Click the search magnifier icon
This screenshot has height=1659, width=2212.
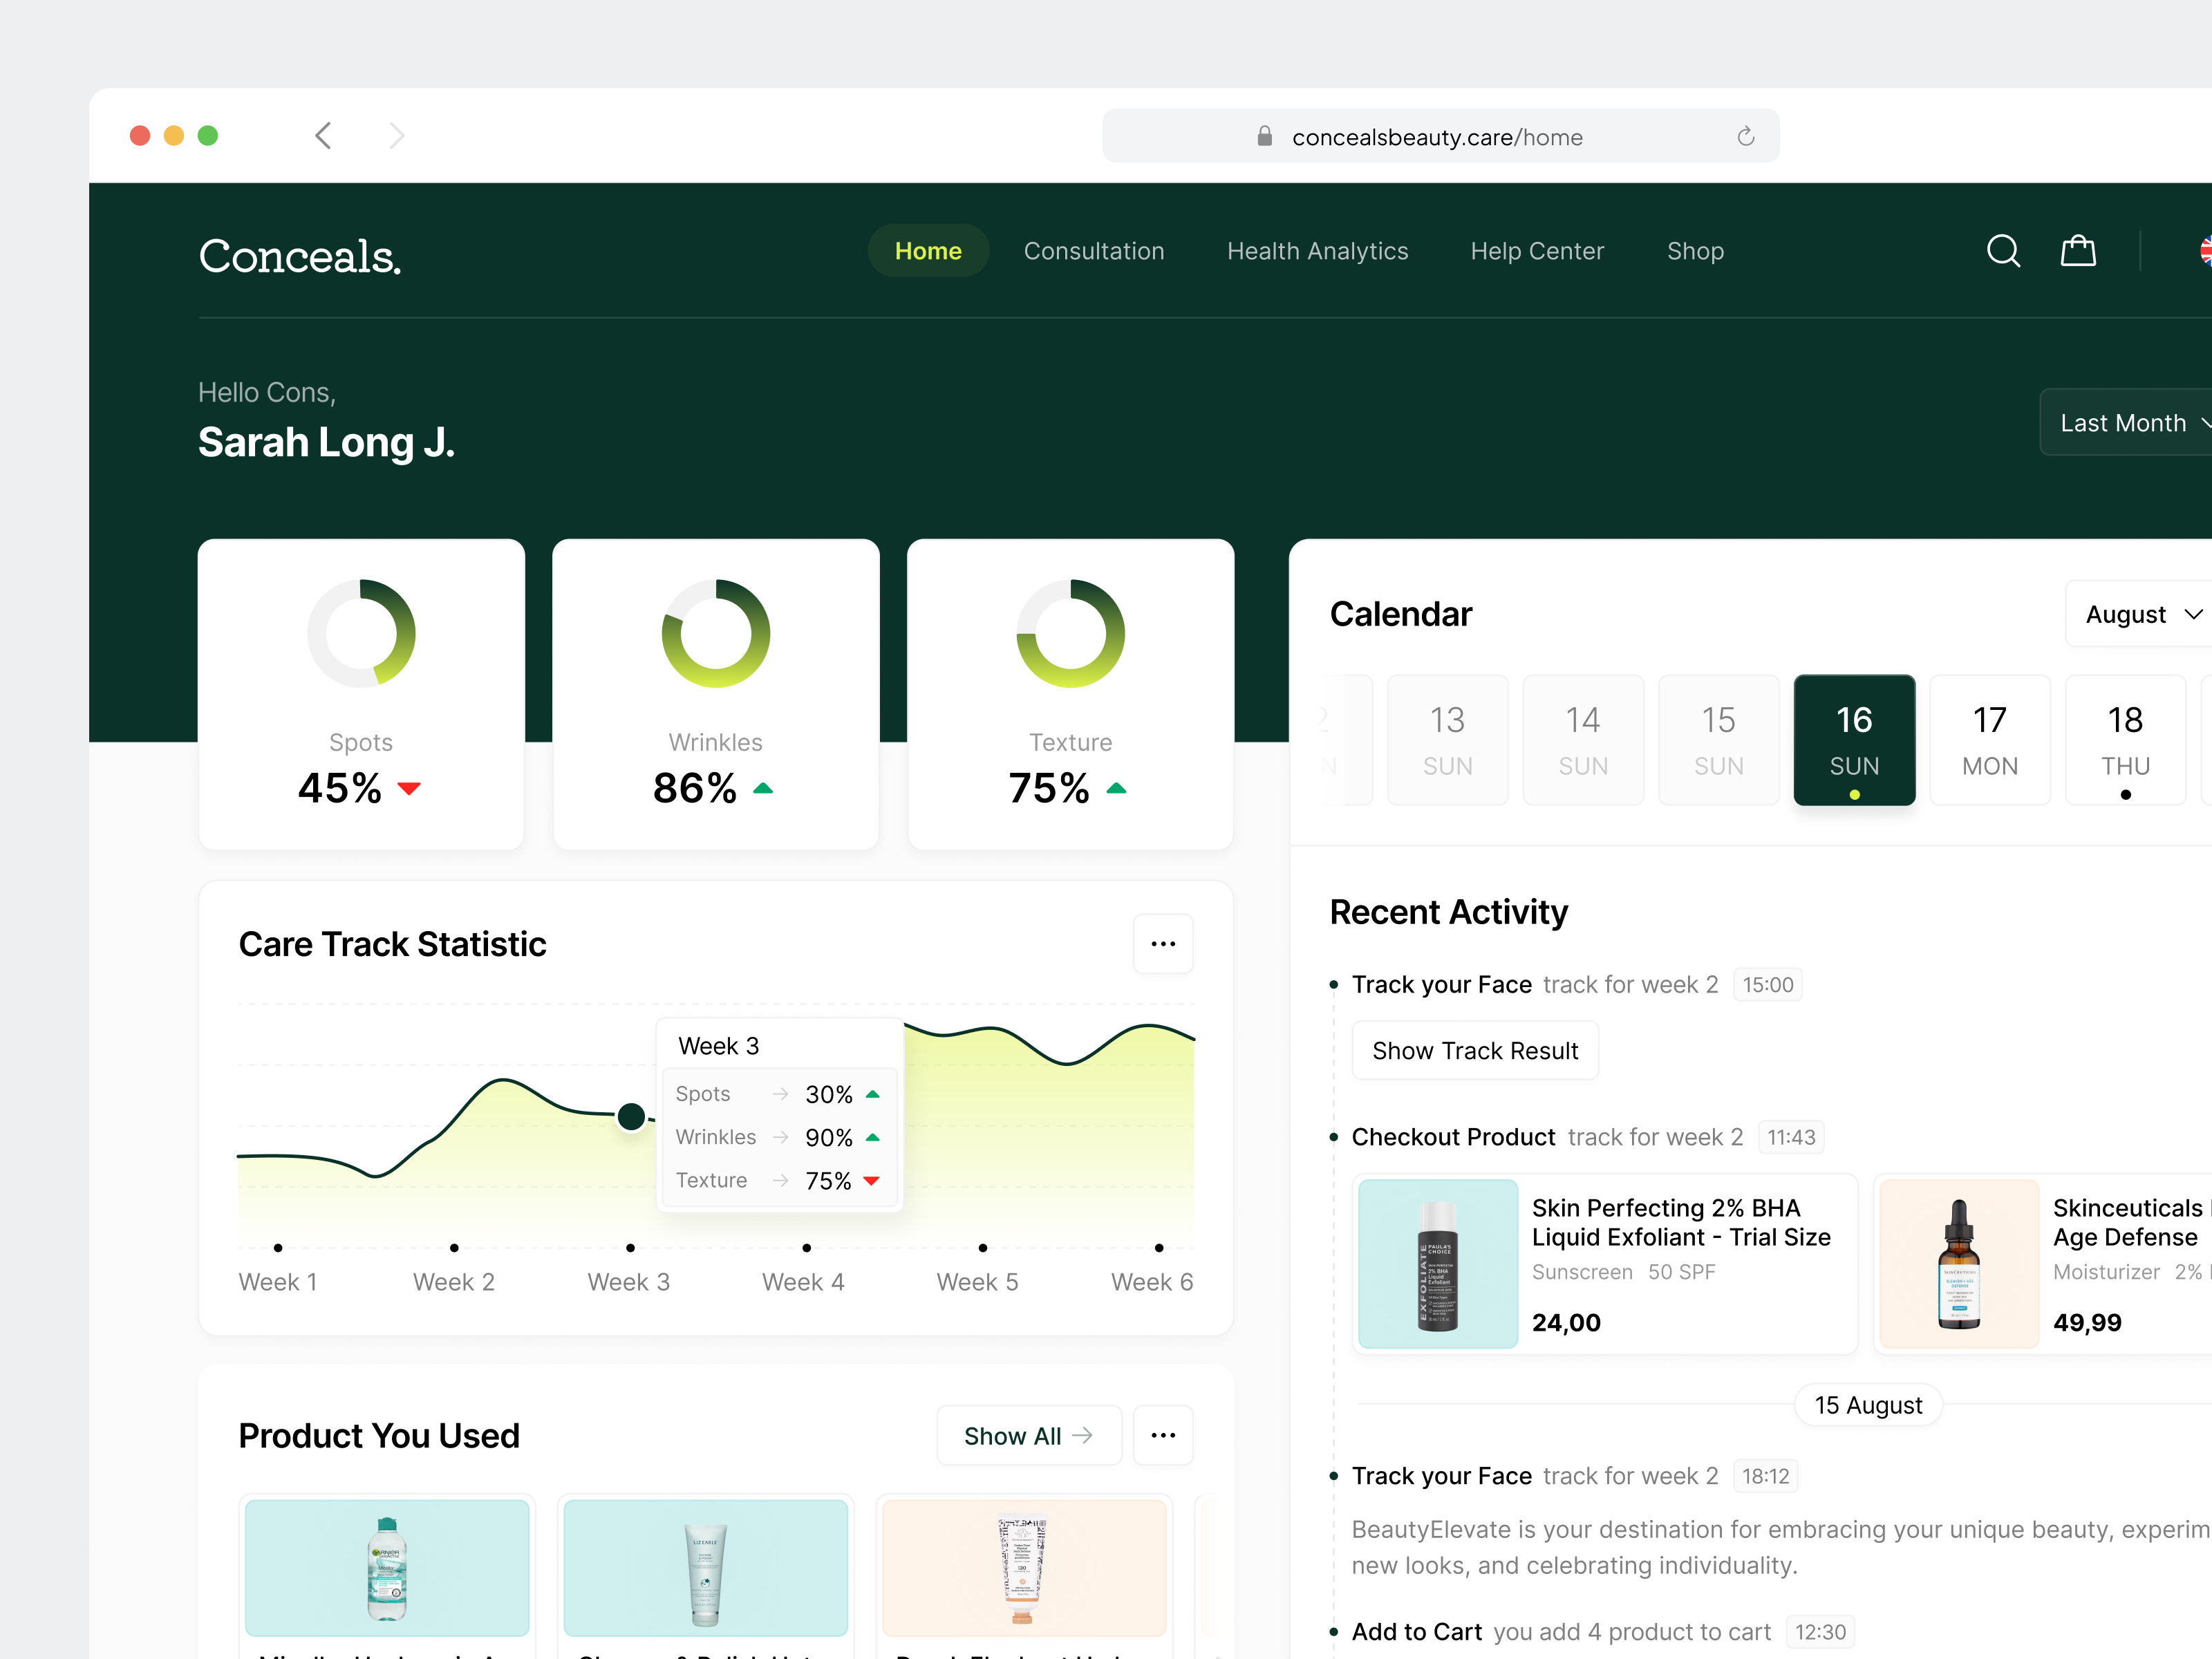pyautogui.click(x=2003, y=251)
